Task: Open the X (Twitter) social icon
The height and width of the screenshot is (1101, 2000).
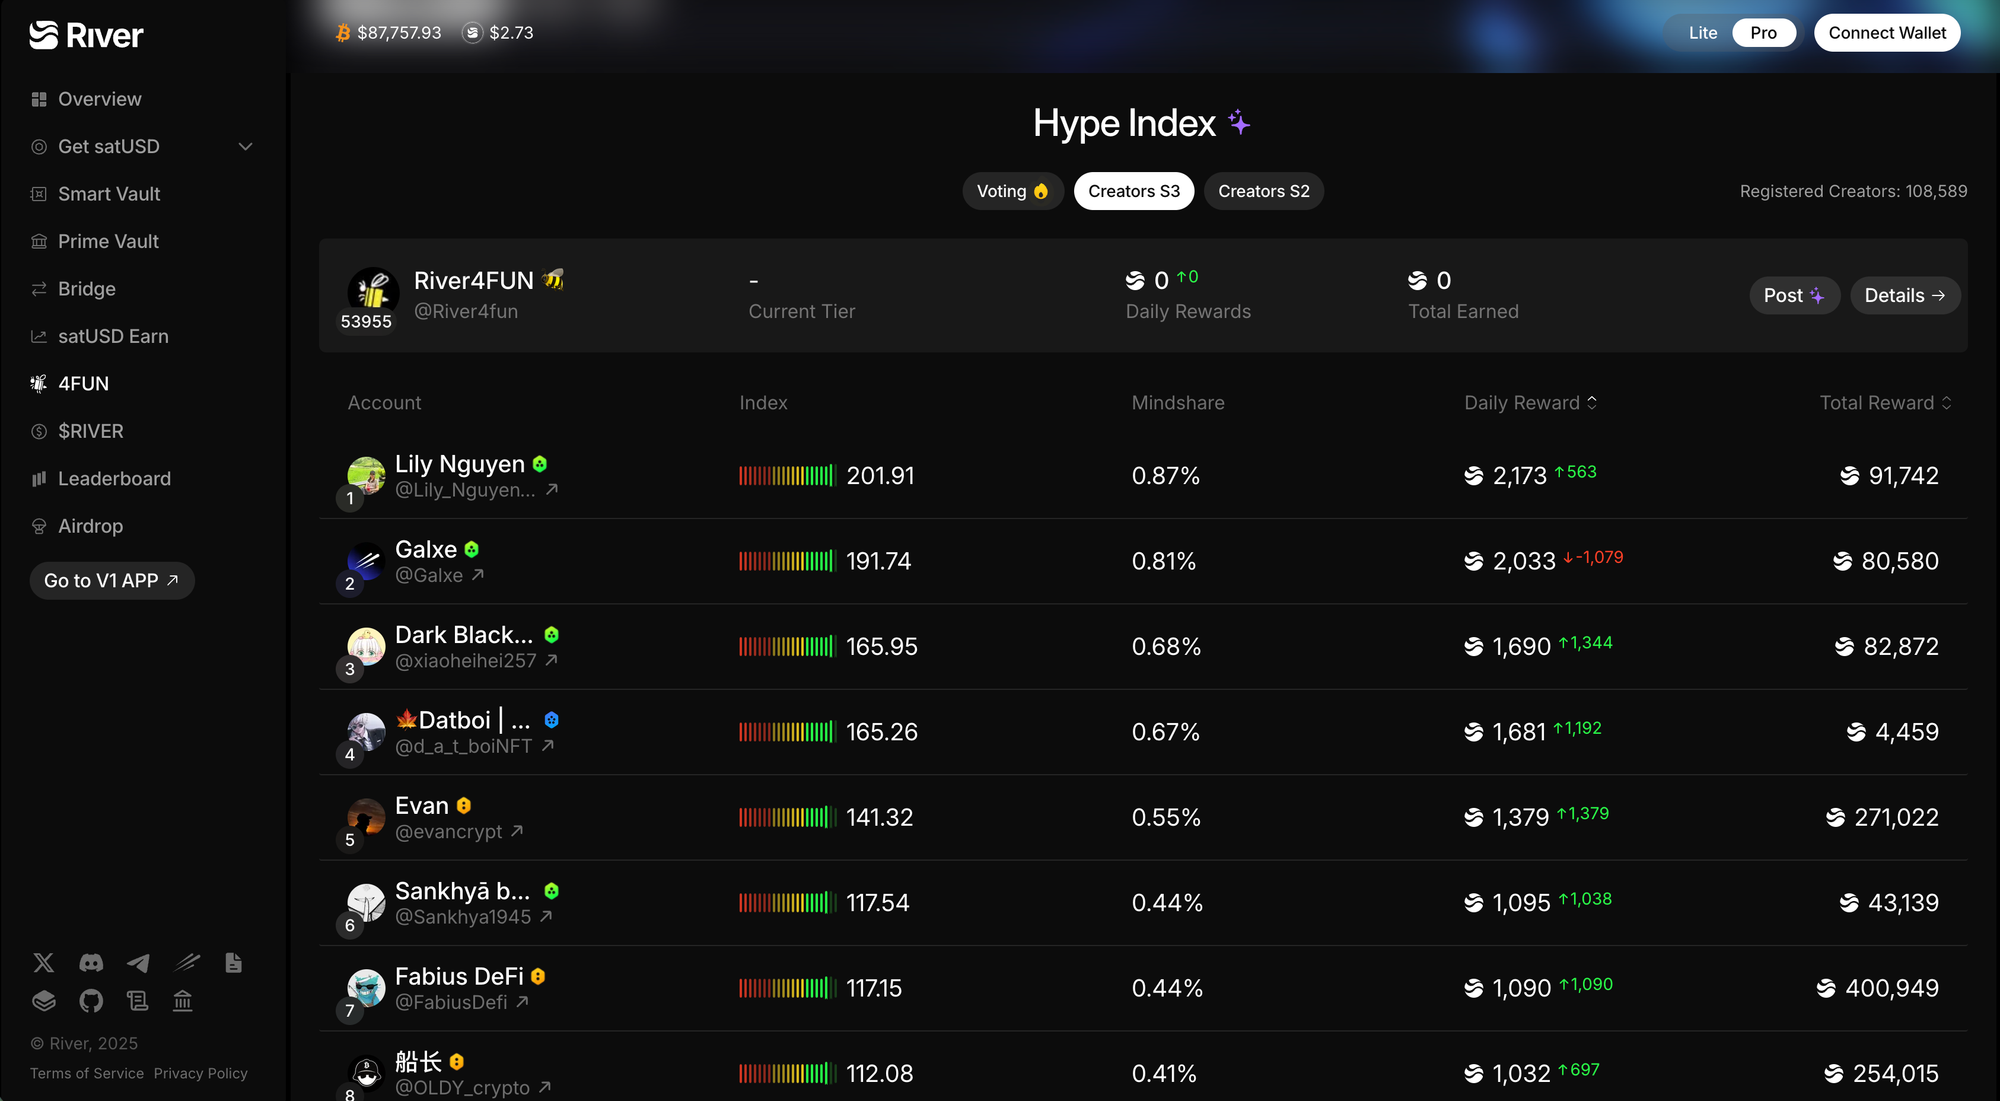Action: point(43,963)
